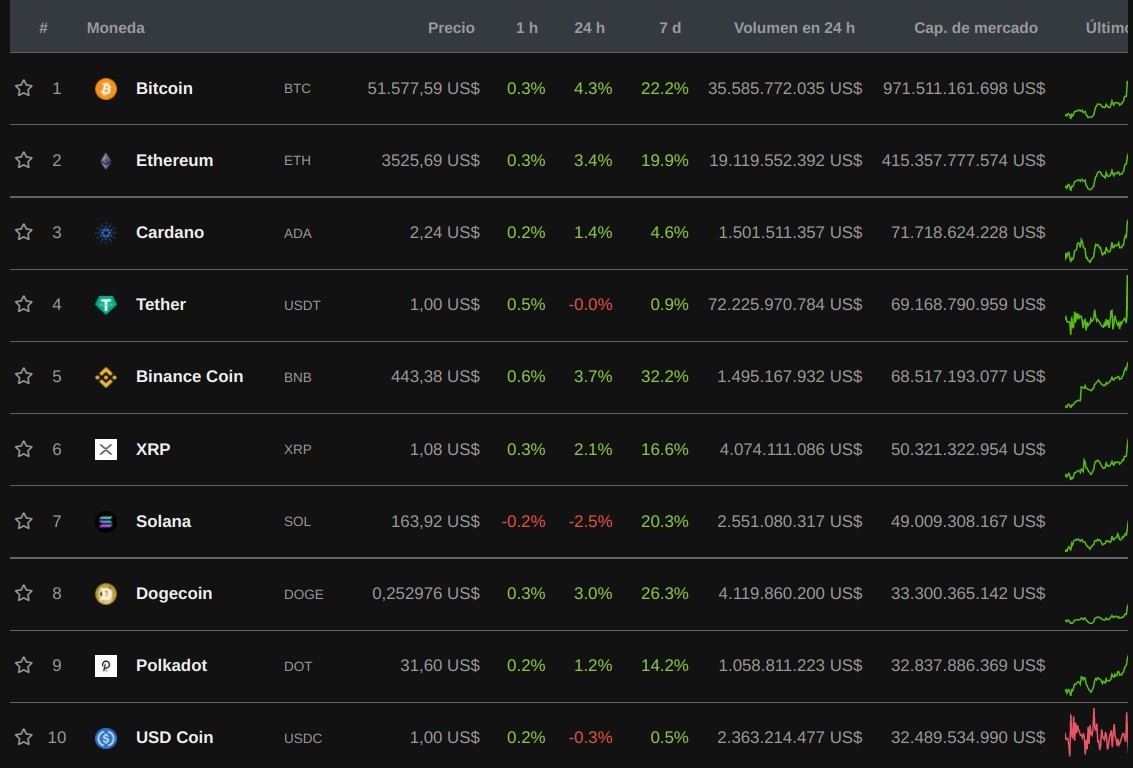View Bitcoin 7-day sparkline chart
The image size is (1133, 768).
pos(1096,100)
